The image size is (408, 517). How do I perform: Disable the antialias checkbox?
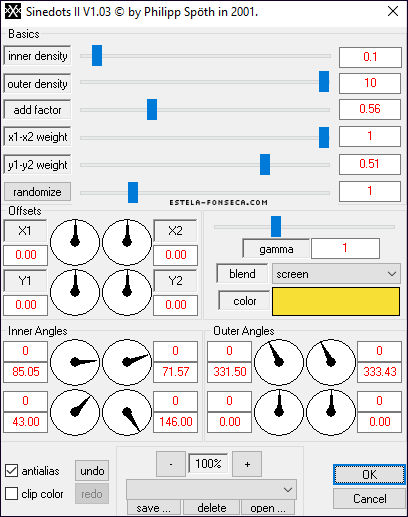12,471
